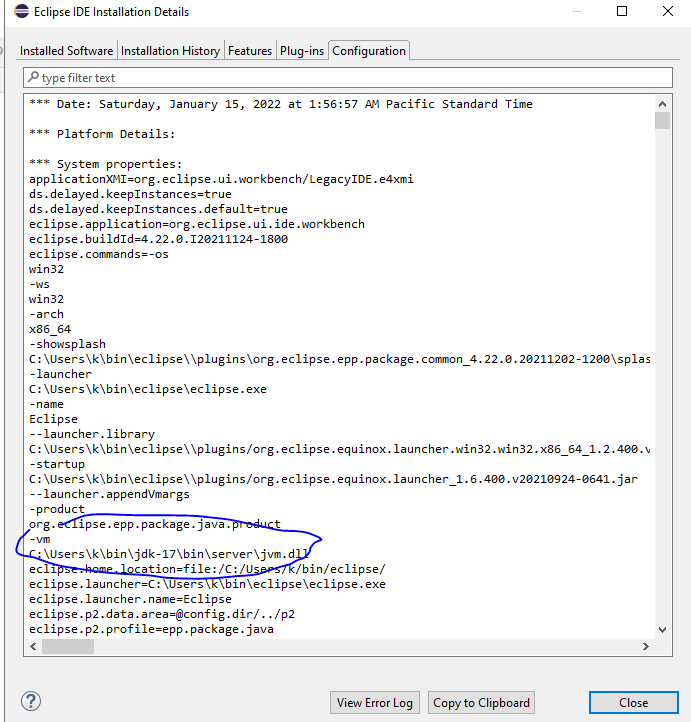Close the window with the X icon
691x722 pixels.
pyautogui.click(x=668, y=11)
